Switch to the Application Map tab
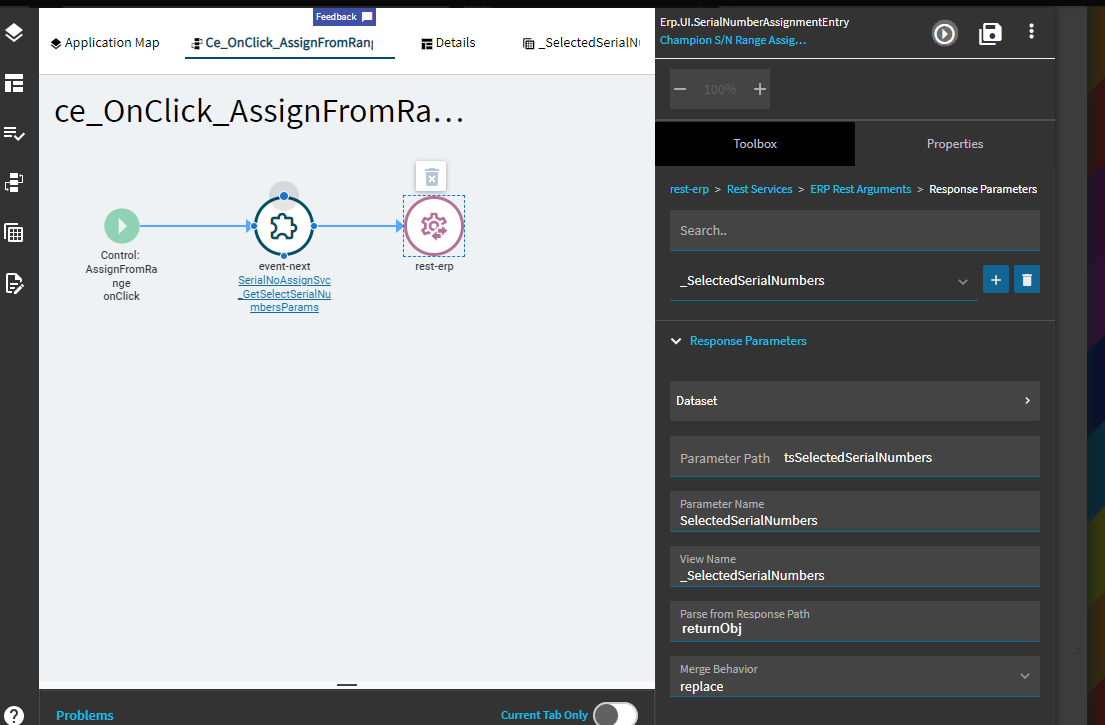This screenshot has width=1105, height=725. pos(105,43)
